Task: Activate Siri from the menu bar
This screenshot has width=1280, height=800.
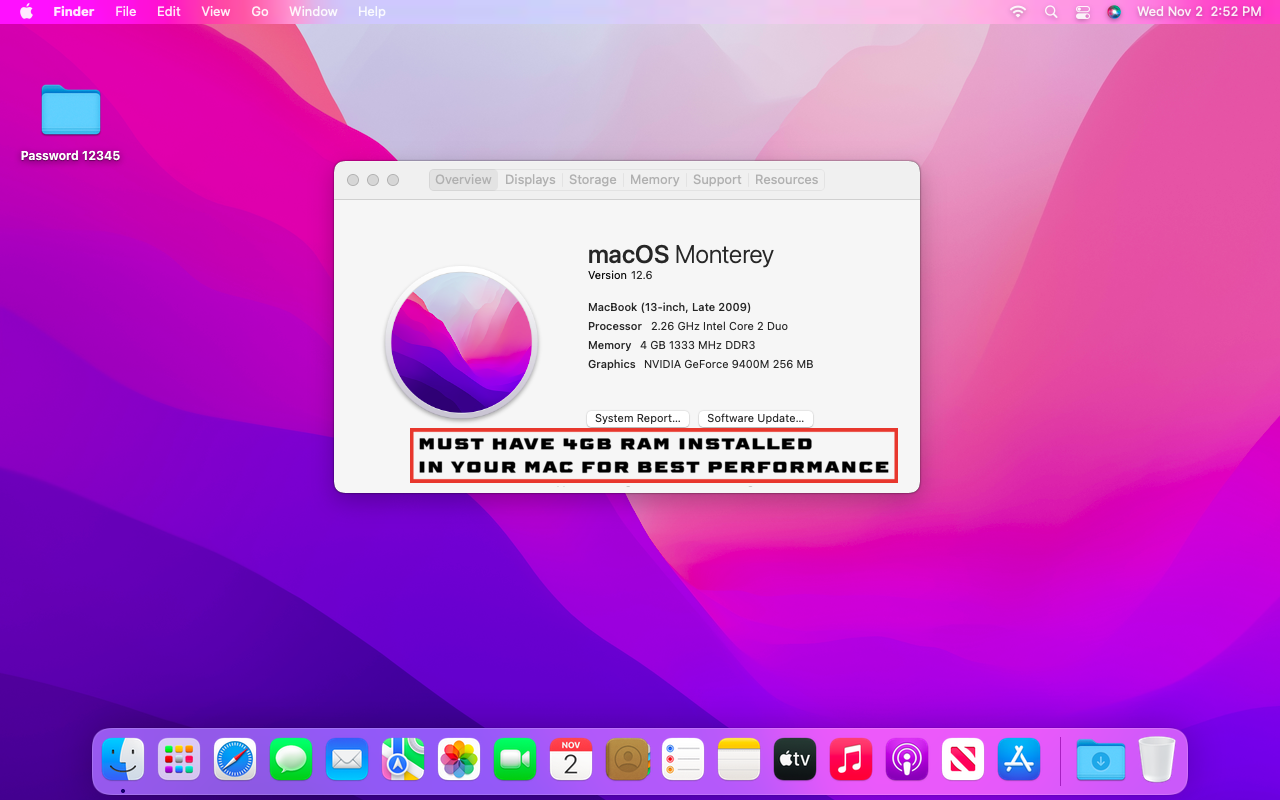Action: point(1114,11)
